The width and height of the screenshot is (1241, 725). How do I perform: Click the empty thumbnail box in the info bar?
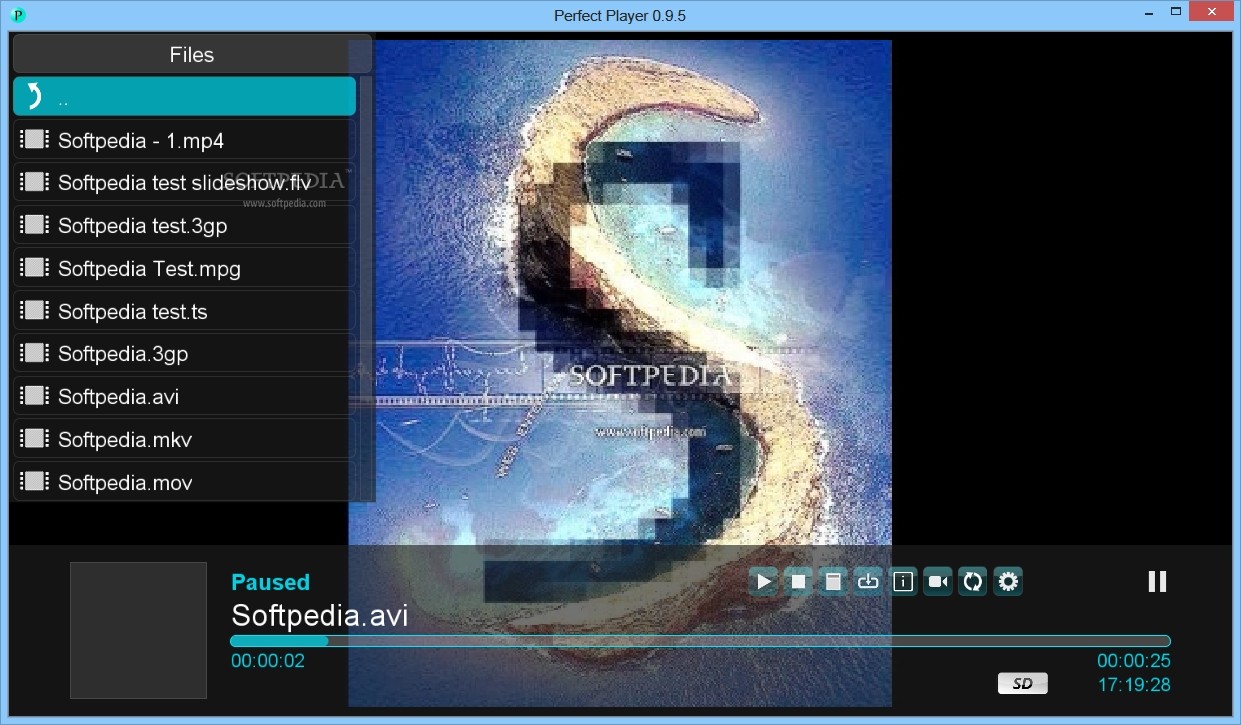[138, 630]
